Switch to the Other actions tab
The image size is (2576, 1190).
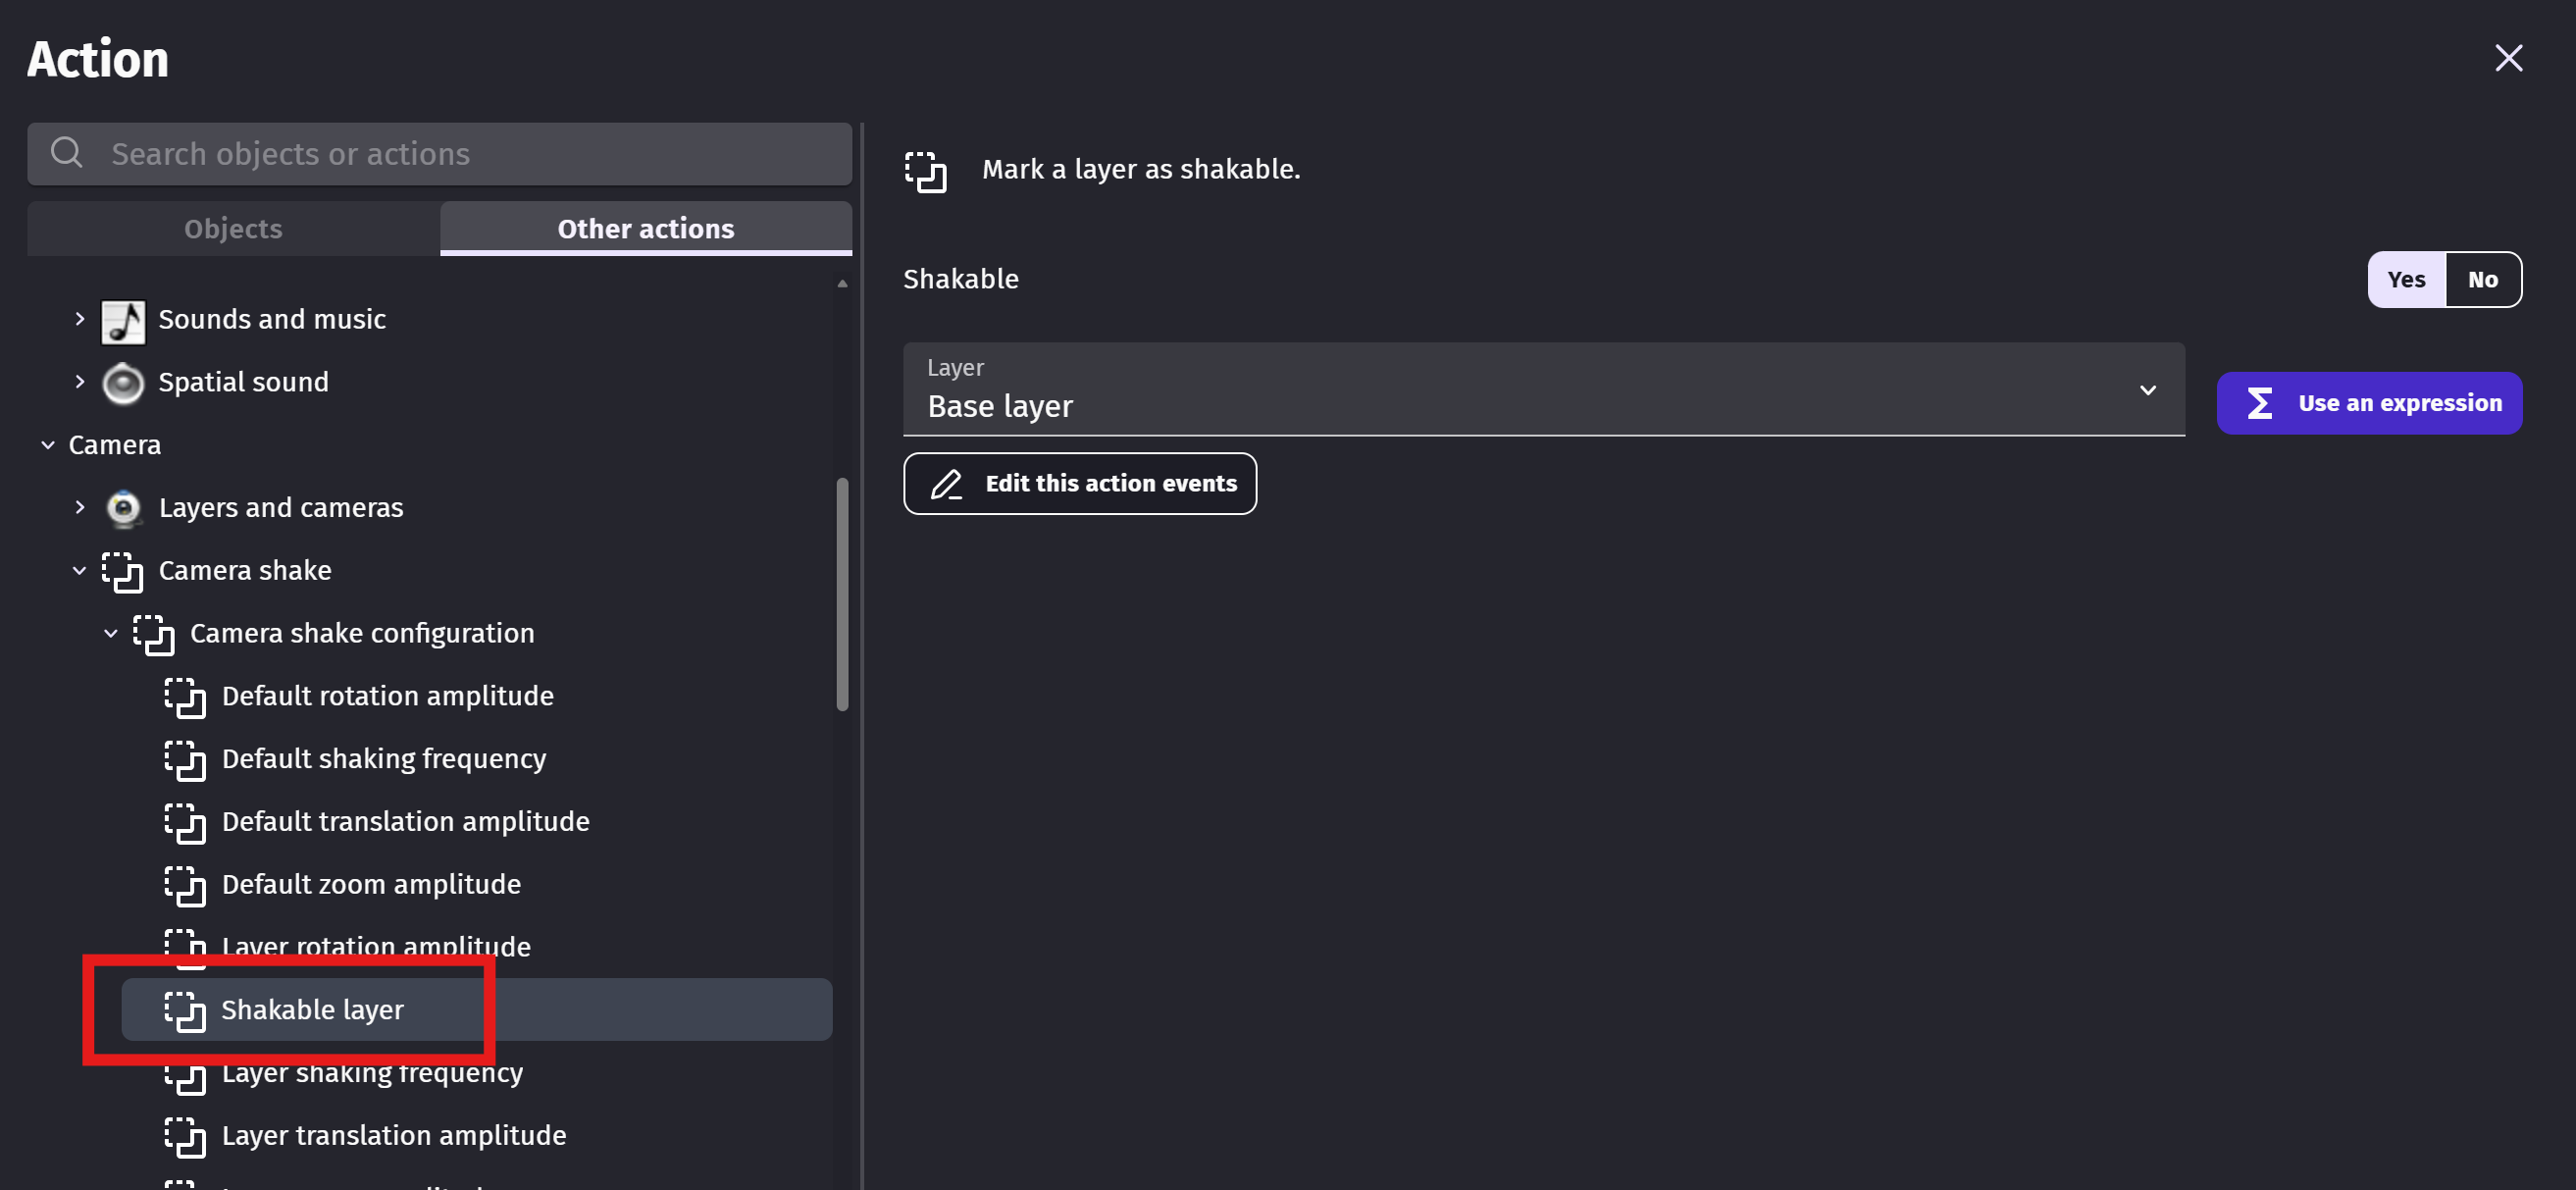645,229
